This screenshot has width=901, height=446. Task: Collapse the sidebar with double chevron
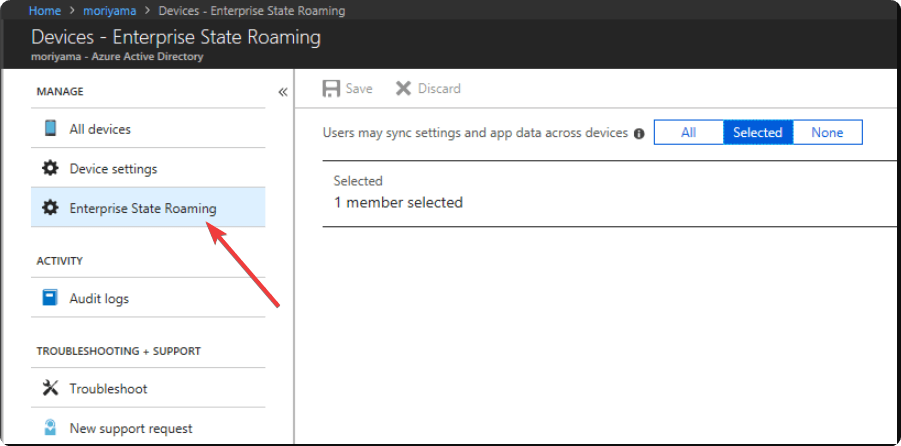(x=283, y=92)
